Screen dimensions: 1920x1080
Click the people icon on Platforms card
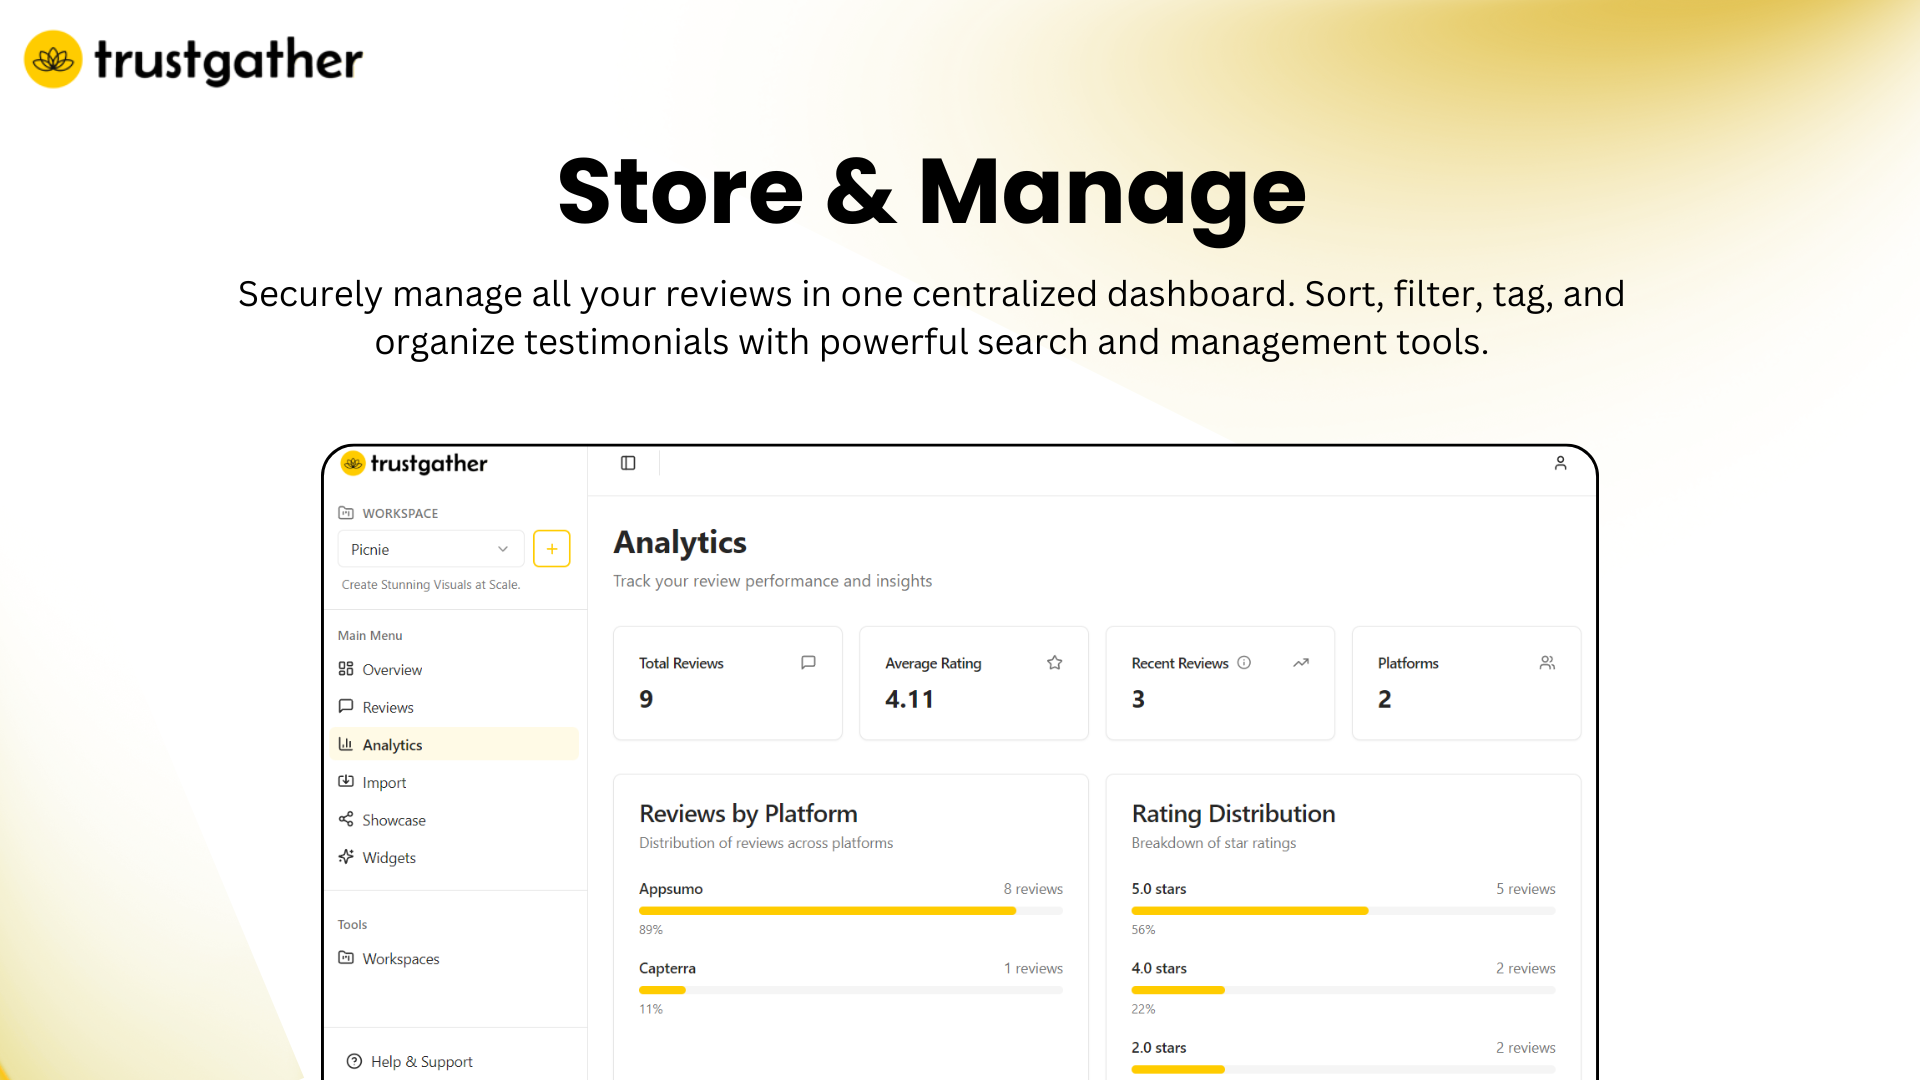tap(1547, 662)
